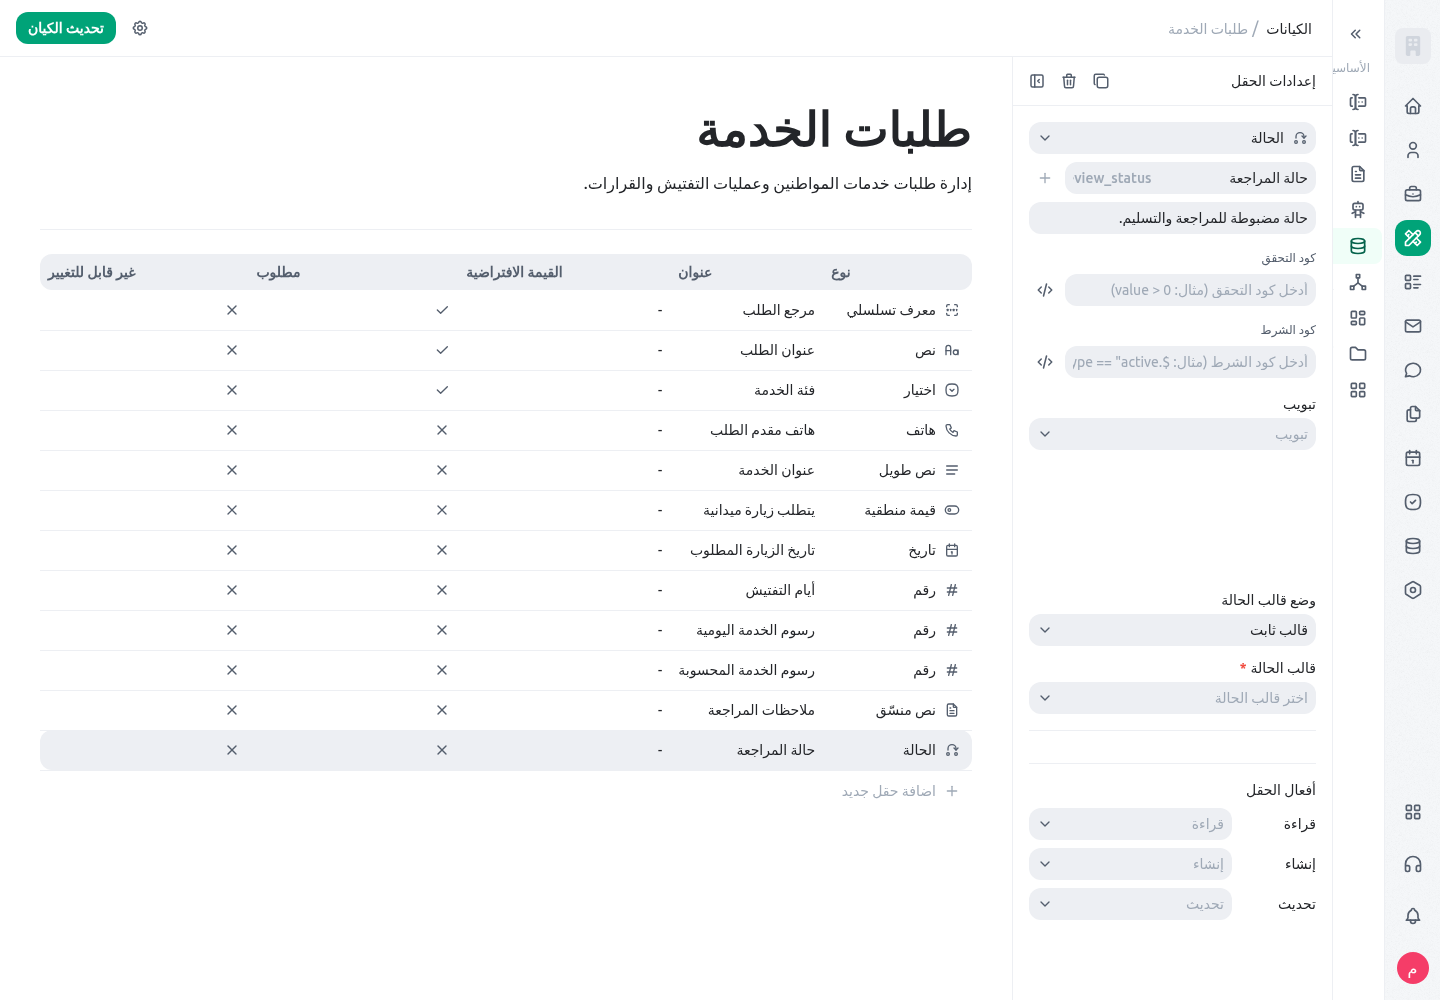Toggle required mark for هاتف مقدم الطلب
Image resolution: width=1440 pixels, height=1000 pixels.
(442, 430)
